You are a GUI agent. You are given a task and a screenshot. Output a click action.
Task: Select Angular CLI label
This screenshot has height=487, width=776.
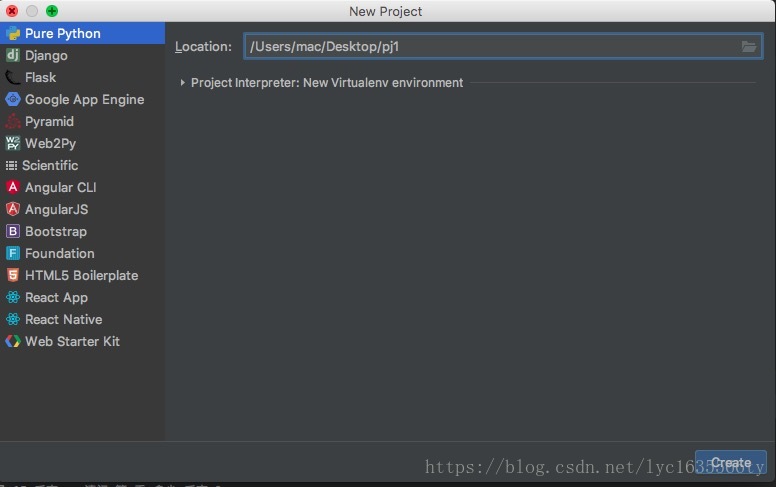point(61,187)
